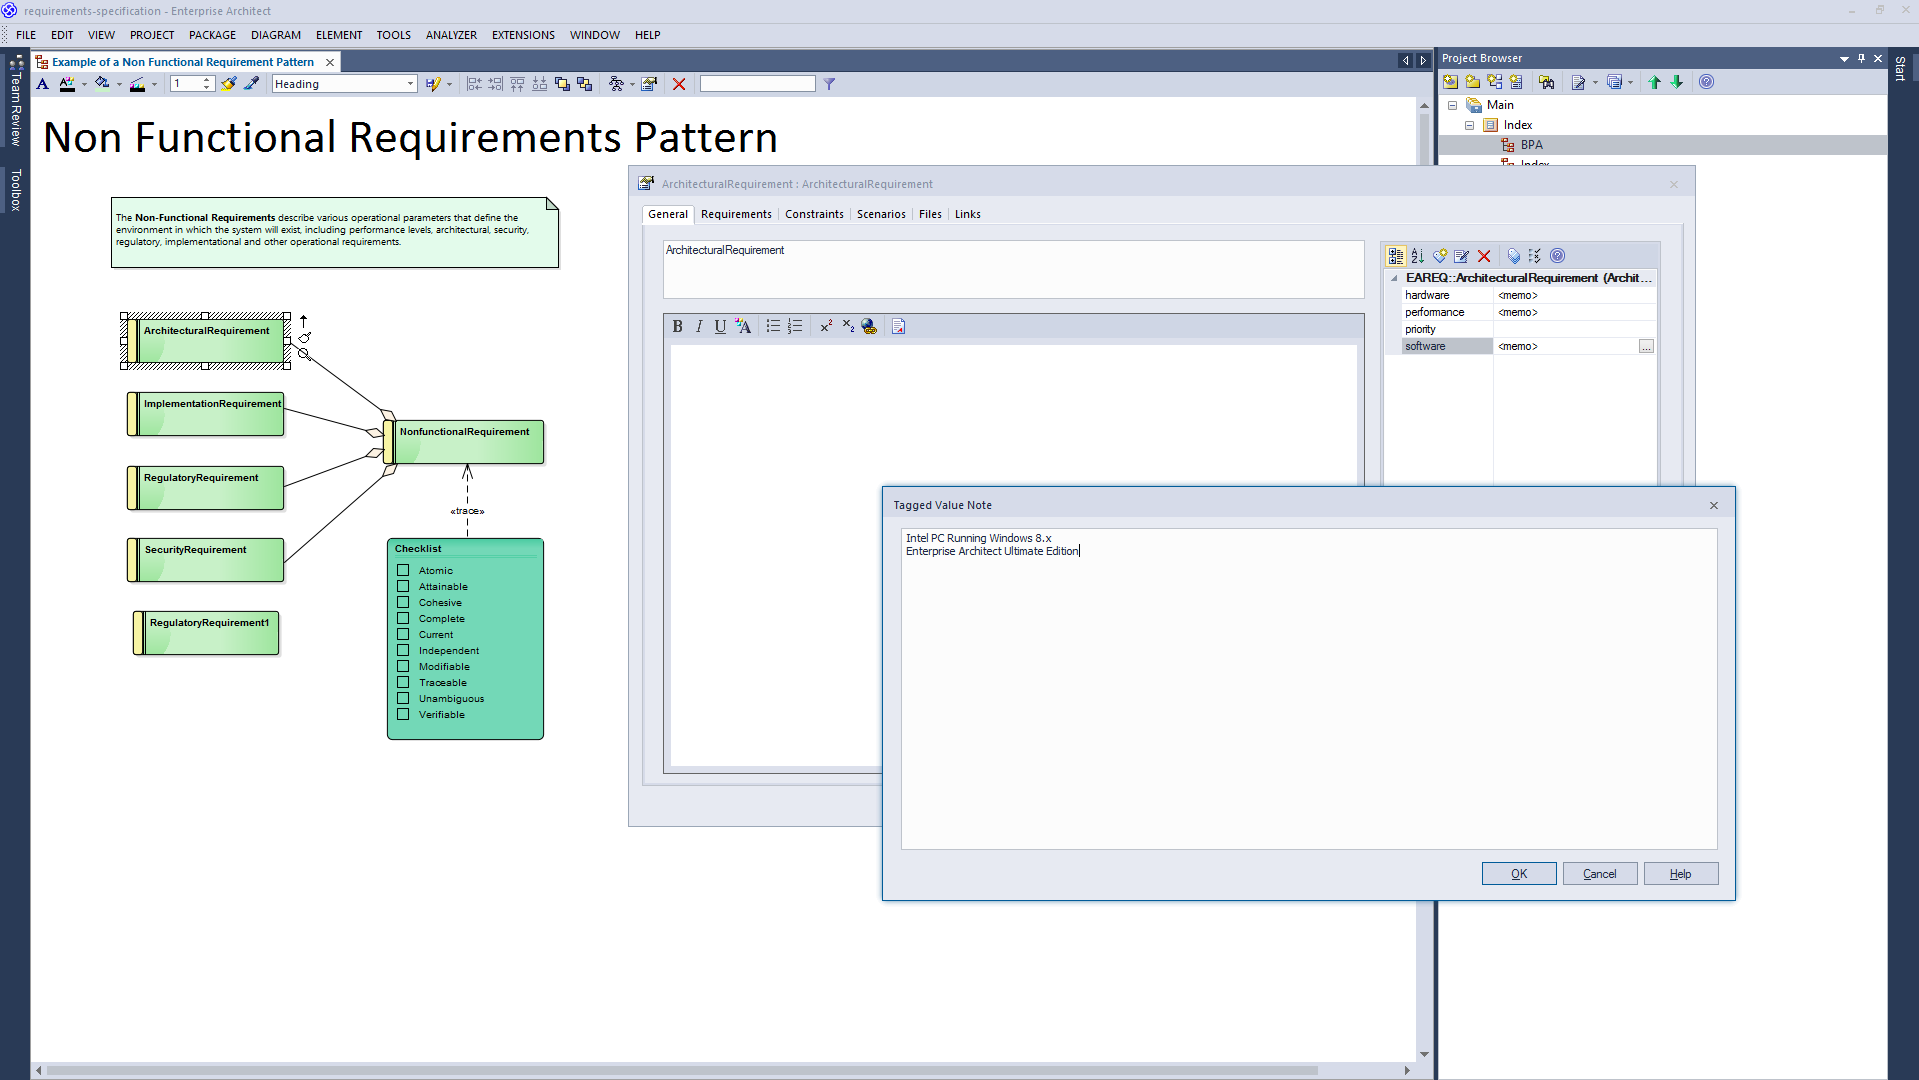Image resolution: width=1919 pixels, height=1080 pixels.
Task: Click the sort alphabetically tagged values icon
Action: (x=1418, y=256)
